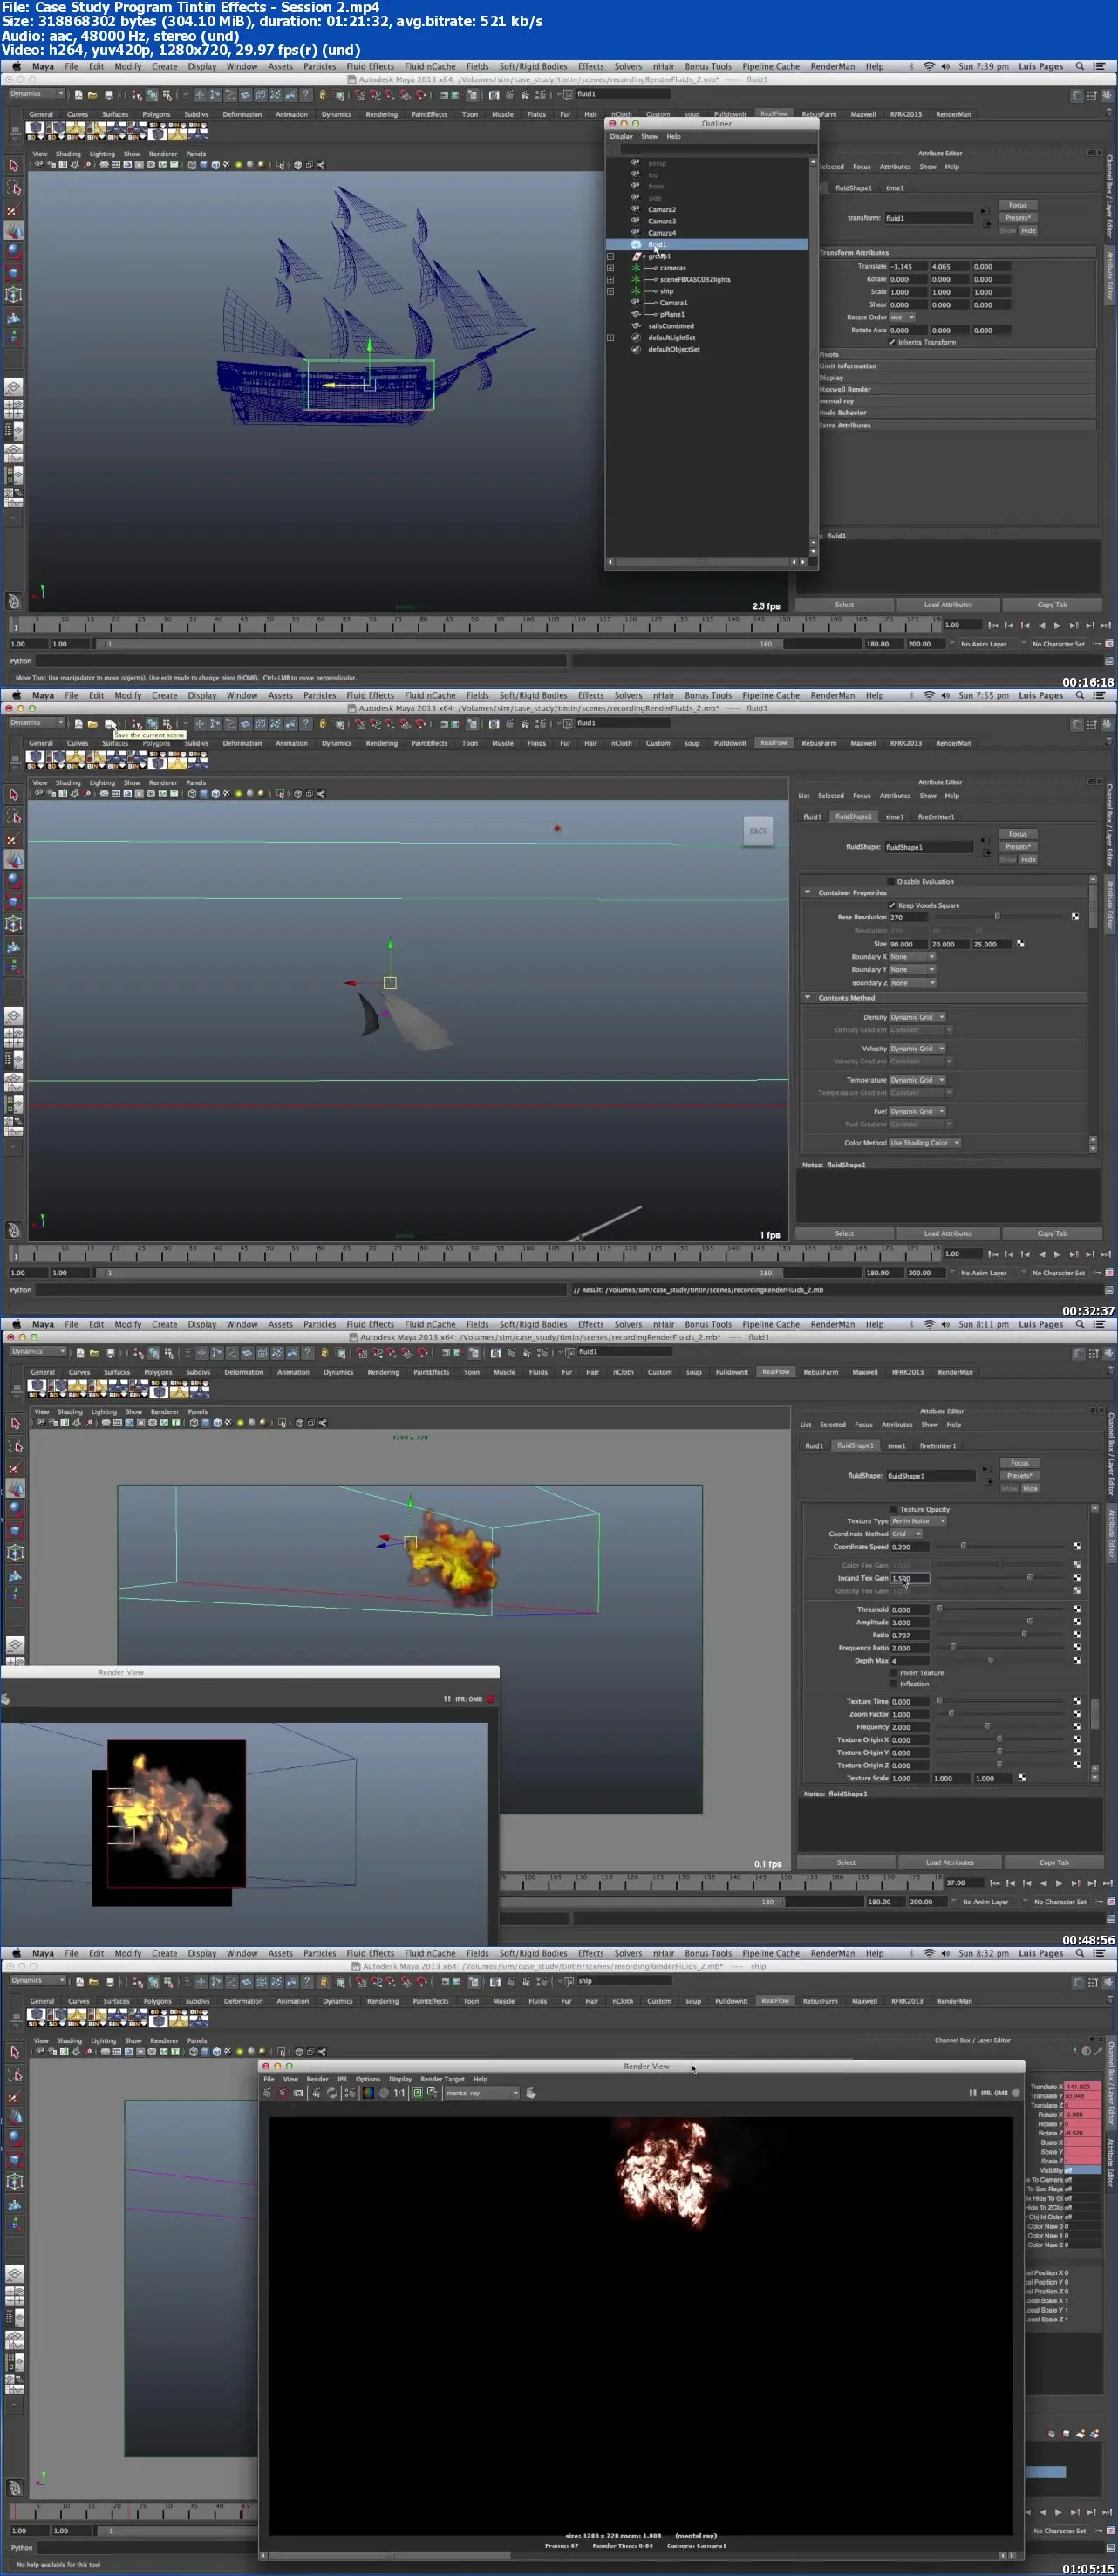
Task: Click the checker map button for Depth Max
Action: 1077,1660
